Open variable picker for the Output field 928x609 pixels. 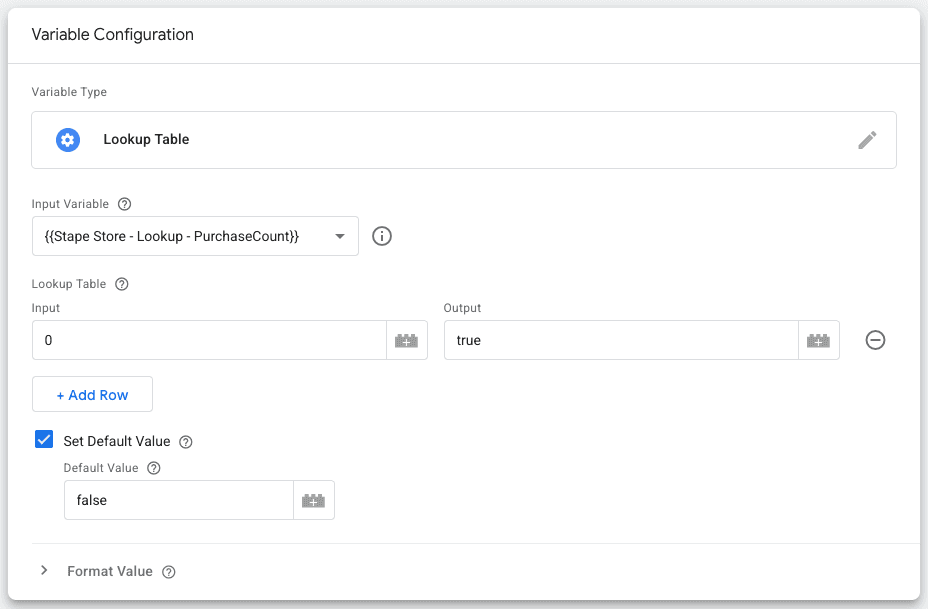click(x=819, y=340)
